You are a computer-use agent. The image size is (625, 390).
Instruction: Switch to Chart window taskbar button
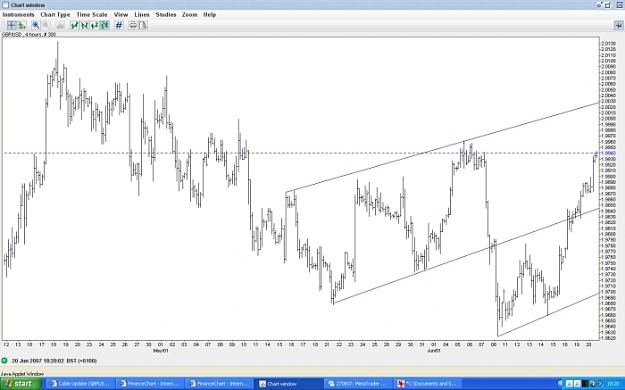(x=288, y=384)
